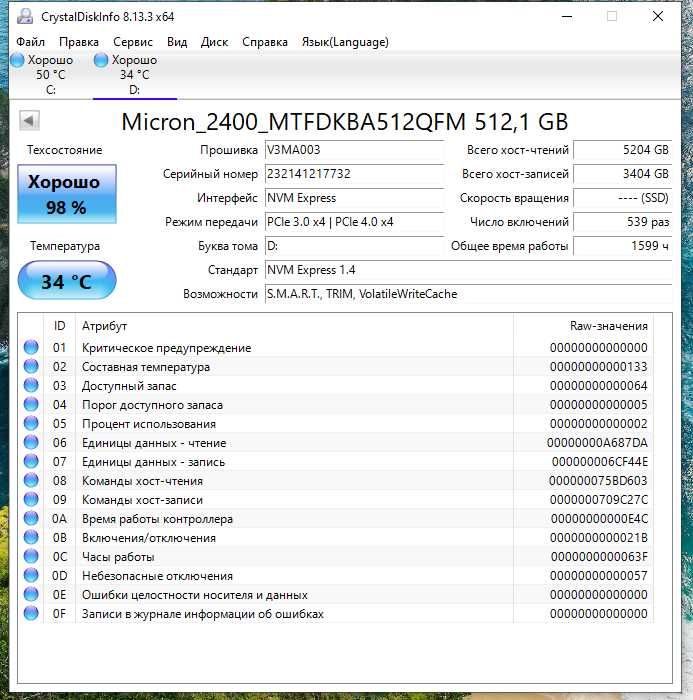Open the Язык(Language) menu
This screenshot has height=700, width=693.
click(x=345, y=42)
